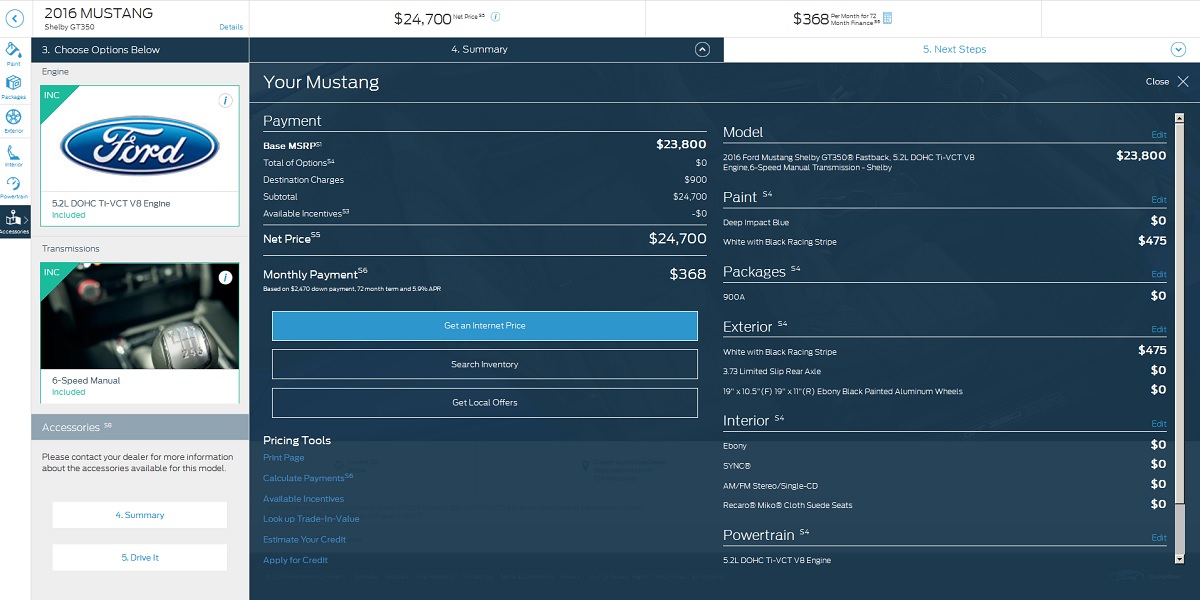Click the back arrow circle icon

pos(15,18)
